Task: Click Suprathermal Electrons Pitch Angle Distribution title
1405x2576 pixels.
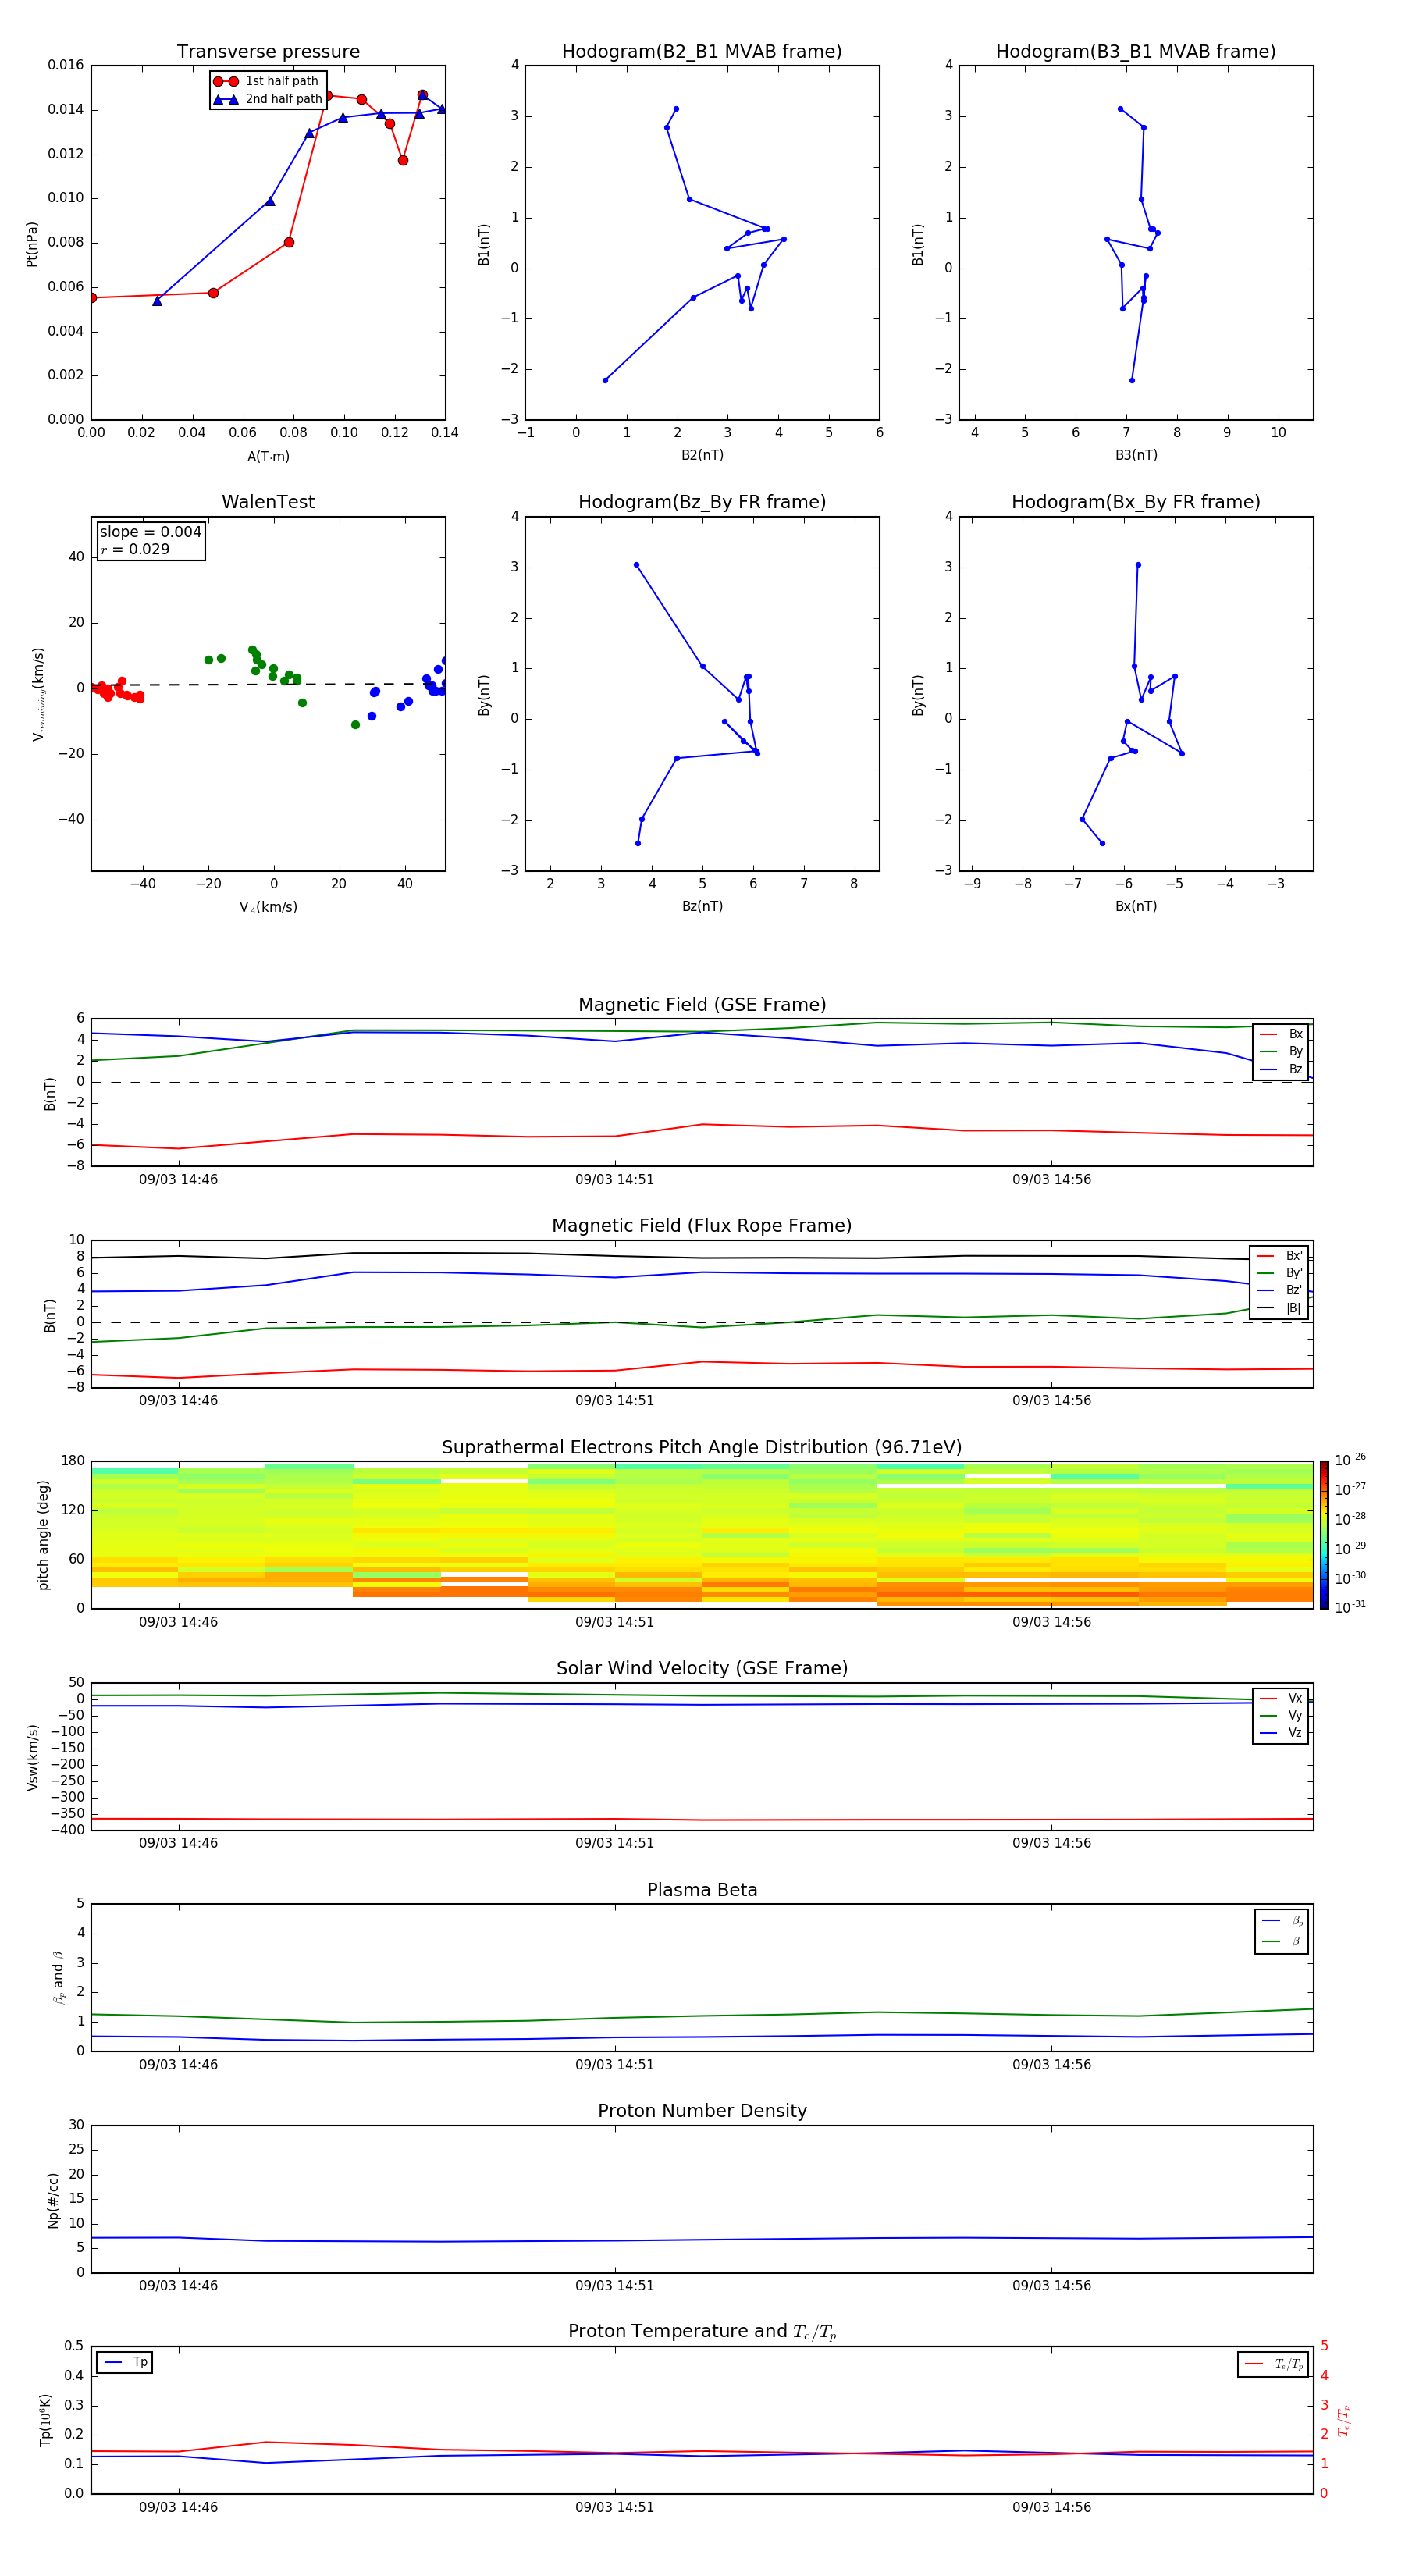Action: [702, 1448]
